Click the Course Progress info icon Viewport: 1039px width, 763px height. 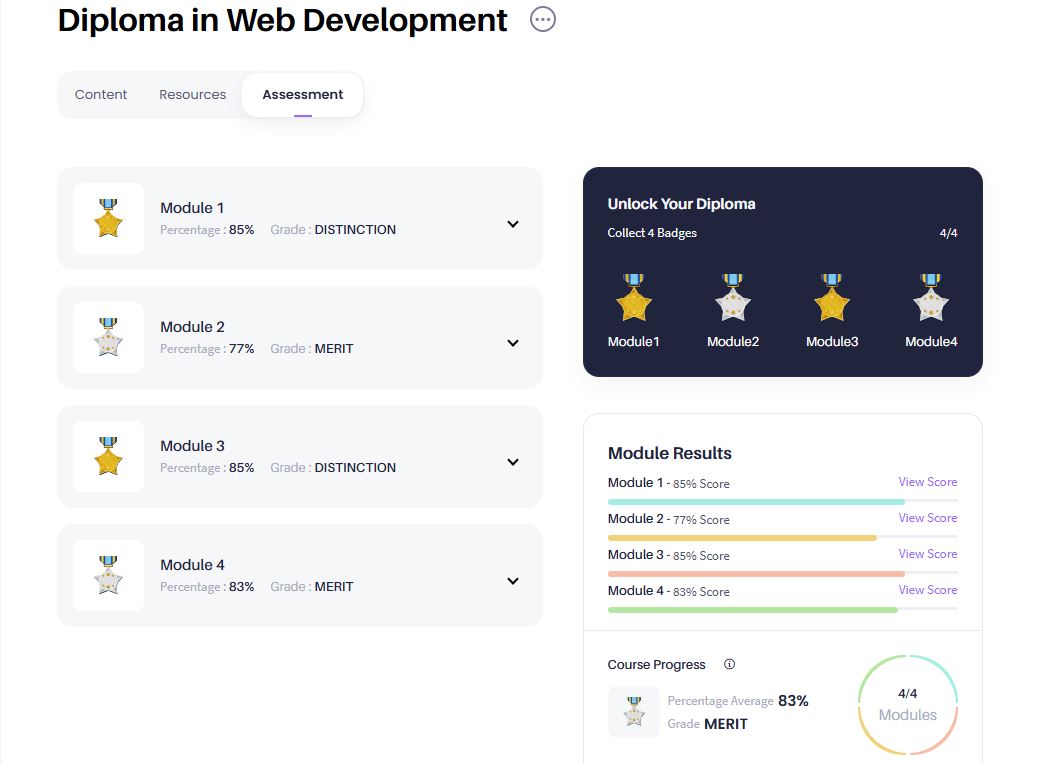click(x=730, y=664)
